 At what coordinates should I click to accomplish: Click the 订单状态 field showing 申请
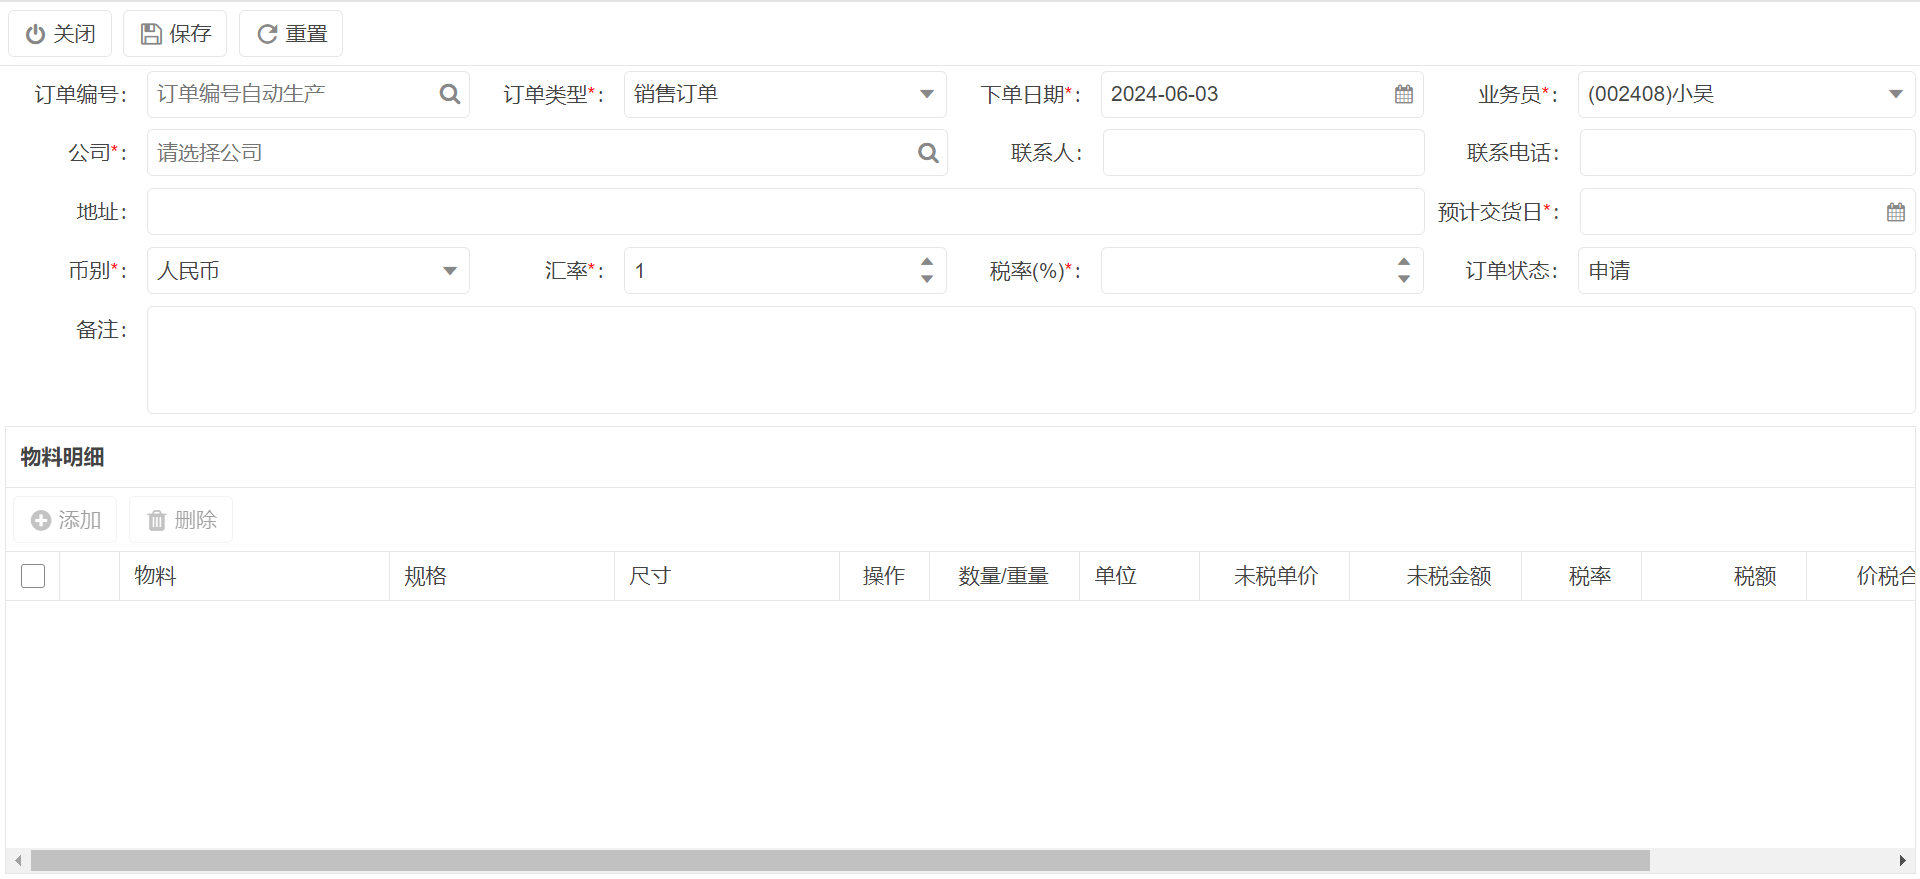point(1746,271)
